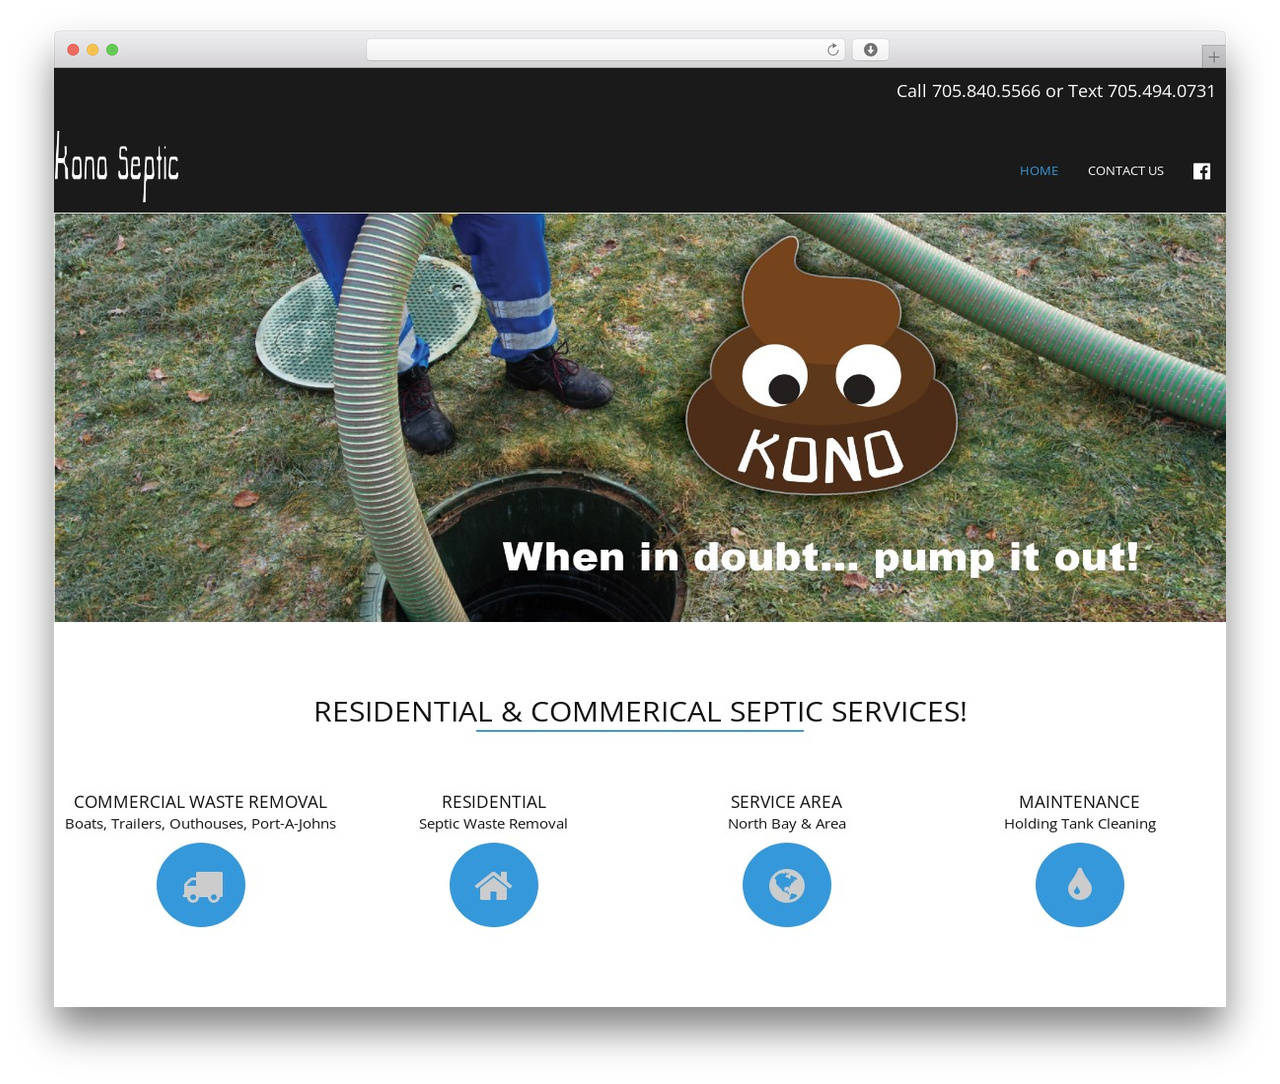1280x1084 pixels.
Task: Click the Kono Septic logo
Action: pyautogui.click(x=117, y=166)
